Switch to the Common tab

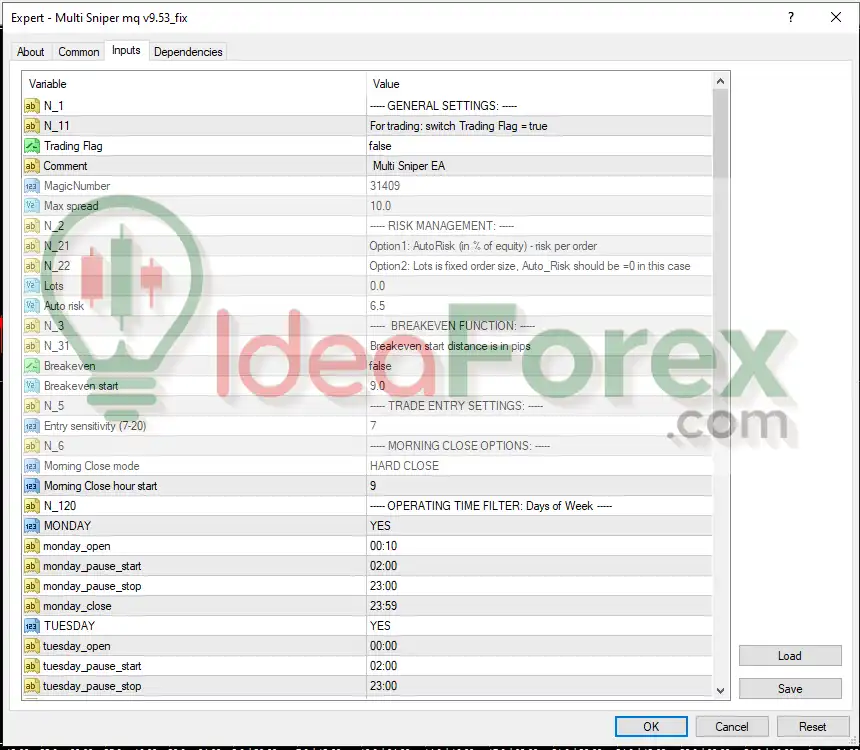(x=78, y=52)
